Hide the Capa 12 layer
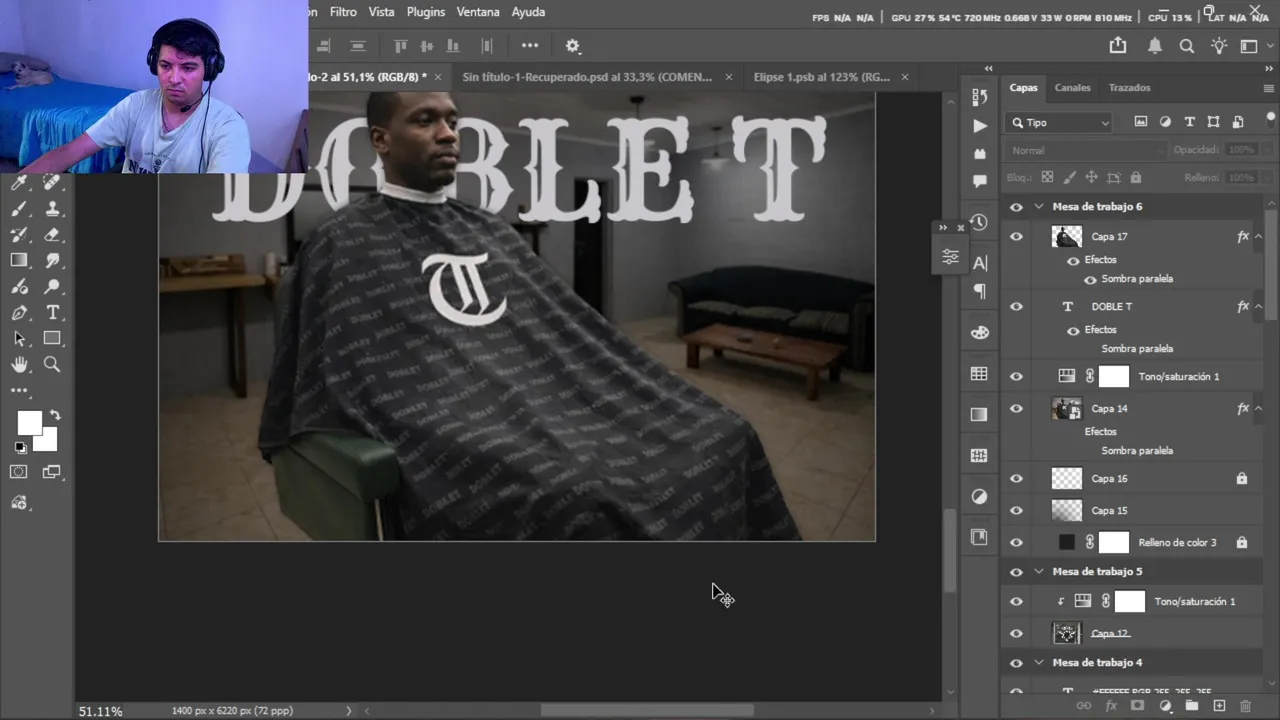Image resolution: width=1280 pixels, height=720 pixels. tap(1016, 634)
